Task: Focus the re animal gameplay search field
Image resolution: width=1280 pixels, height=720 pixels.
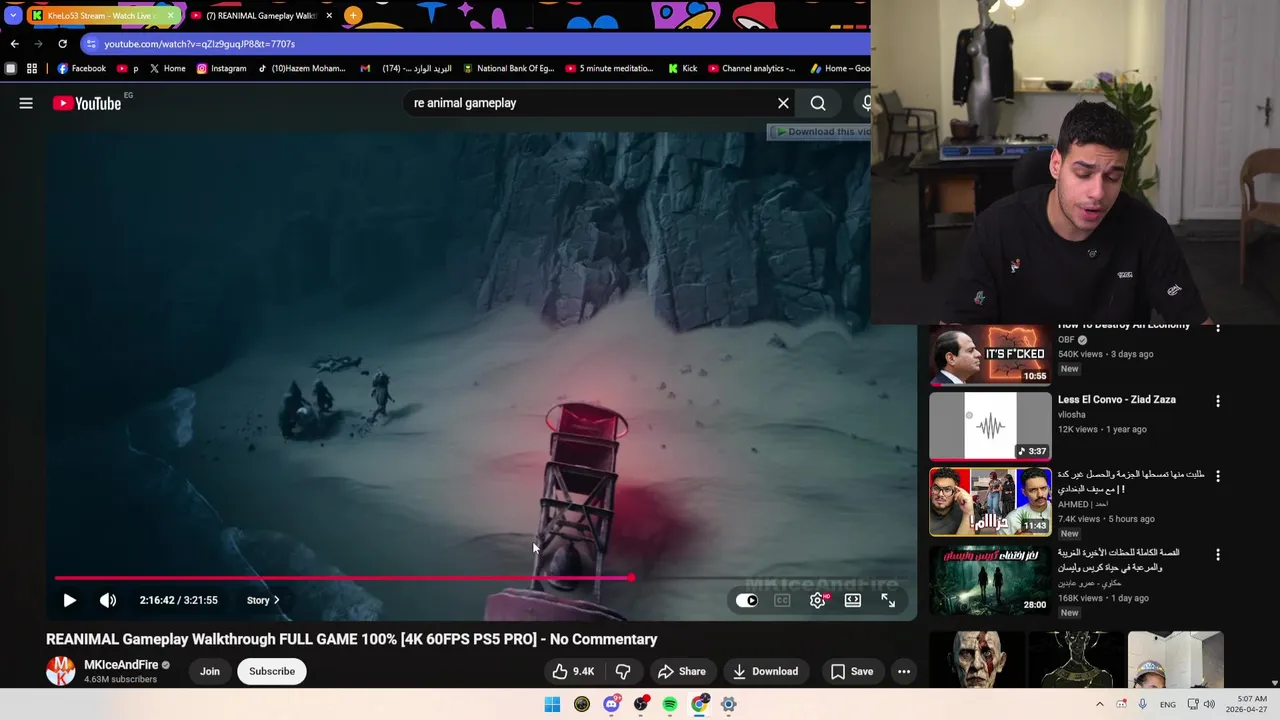Action: [590, 103]
